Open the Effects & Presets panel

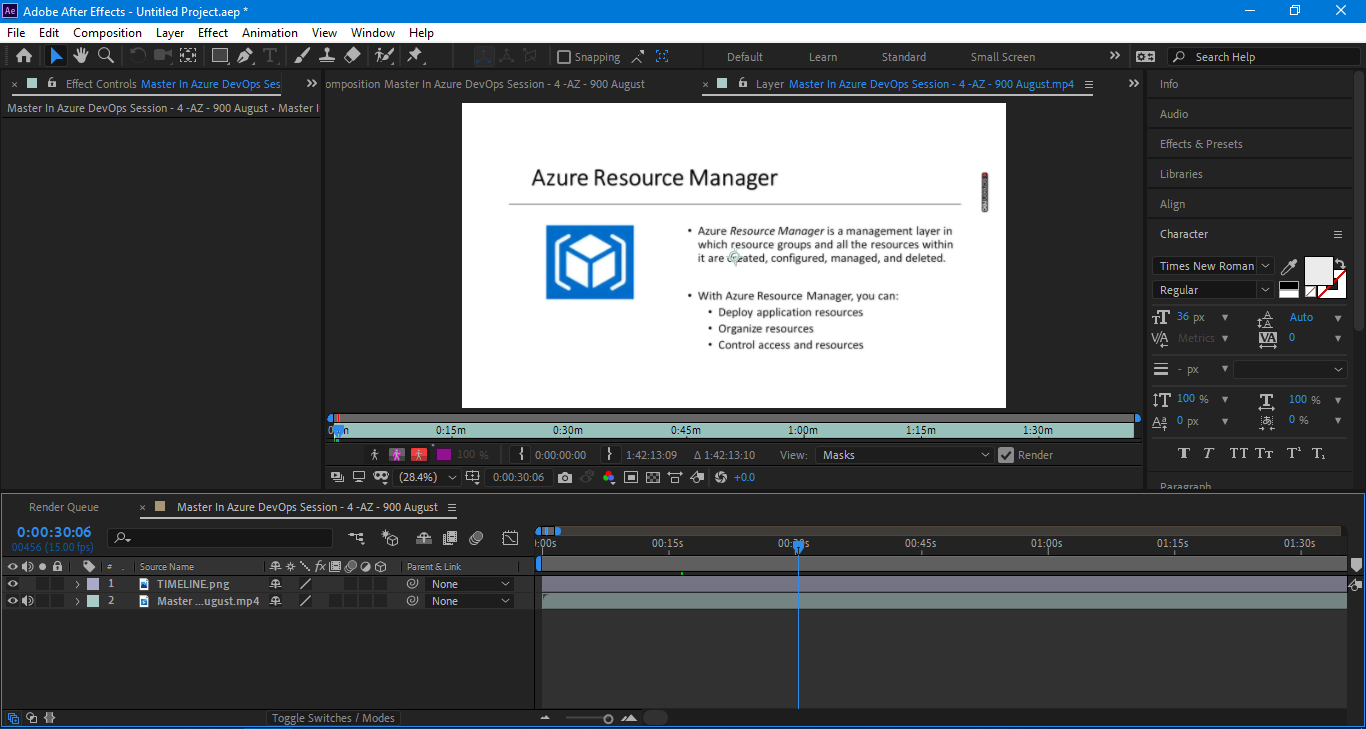coord(1201,144)
